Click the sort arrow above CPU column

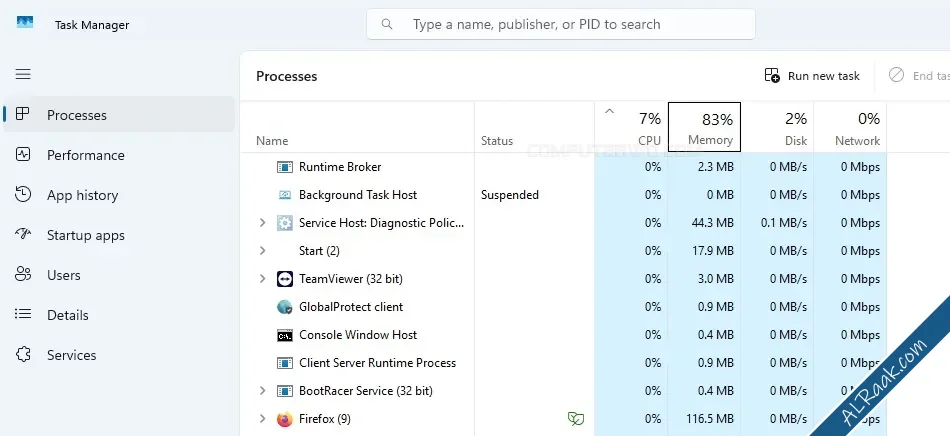coord(610,111)
